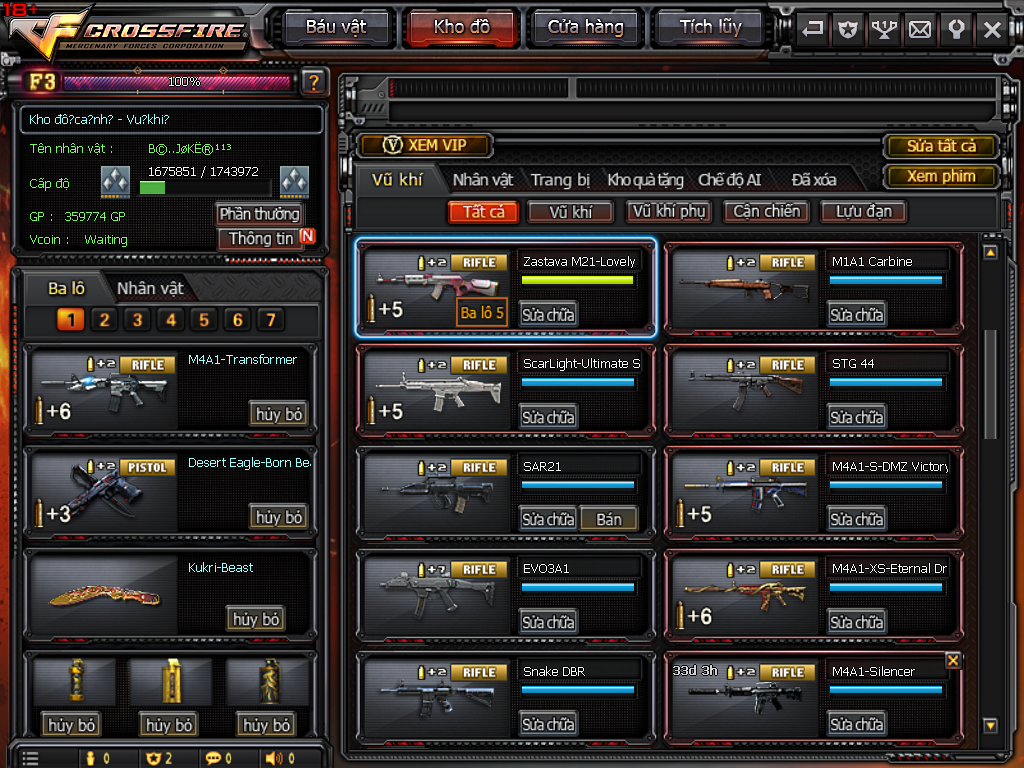The height and width of the screenshot is (768, 1024).
Task: Select the EVO3A1 weapon image
Action: (436, 595)
